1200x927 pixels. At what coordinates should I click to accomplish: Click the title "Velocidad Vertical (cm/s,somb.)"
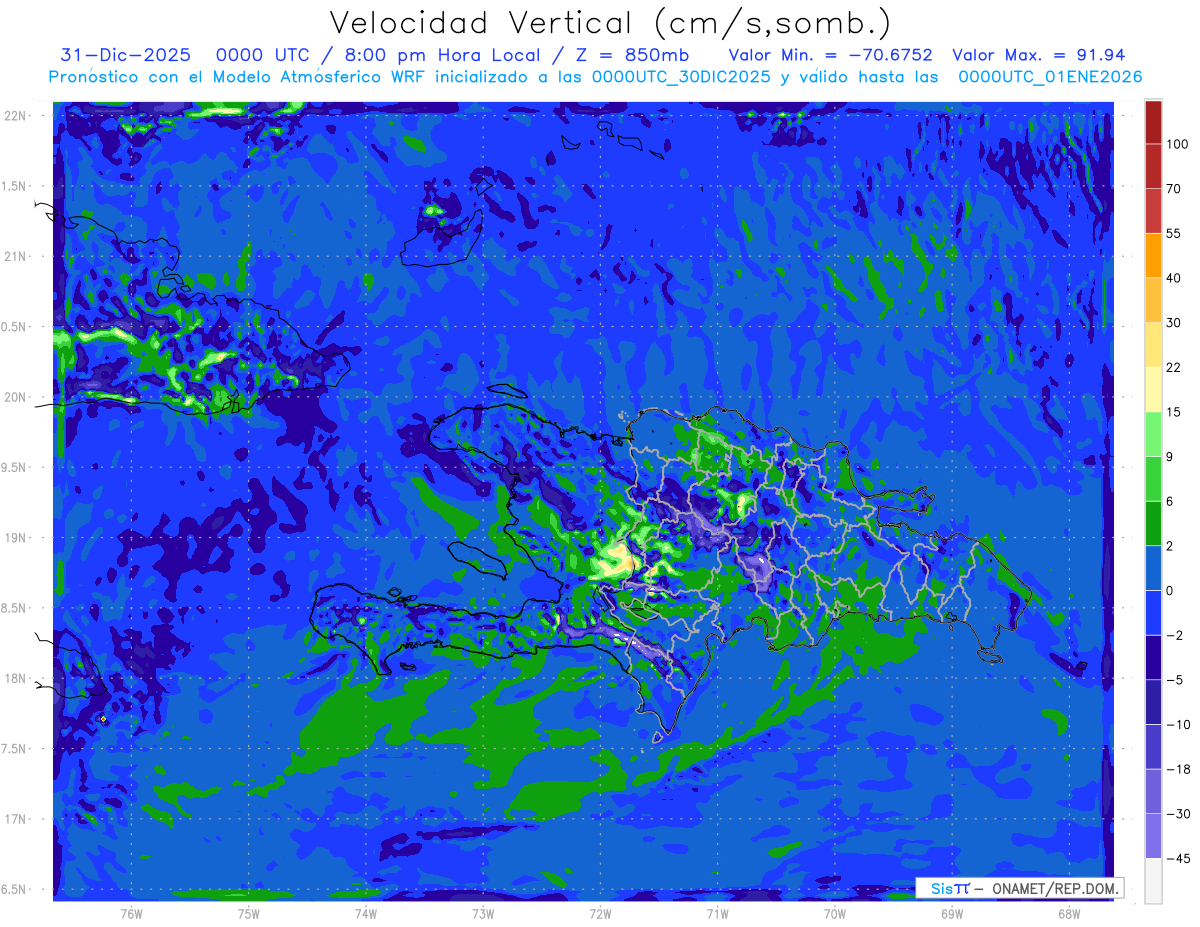click(610, 23)
